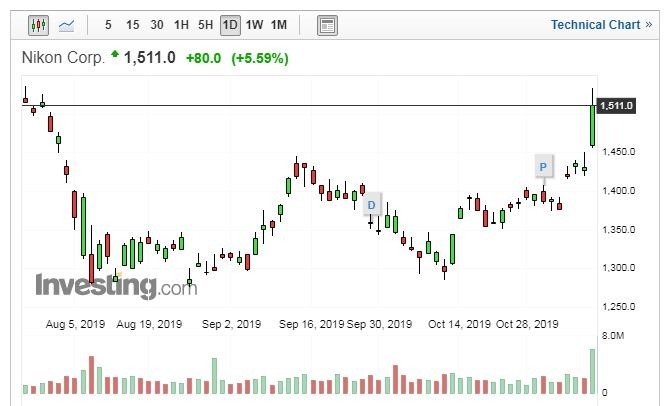
Task: Choose the 1H timeframe
Action: coord(181,25)
